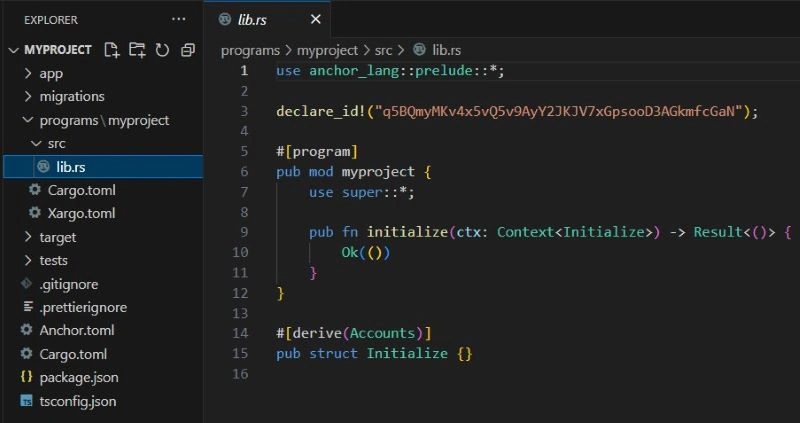
Task: Click the gear icon beside Xargo.toml
Action: point(35,213)
